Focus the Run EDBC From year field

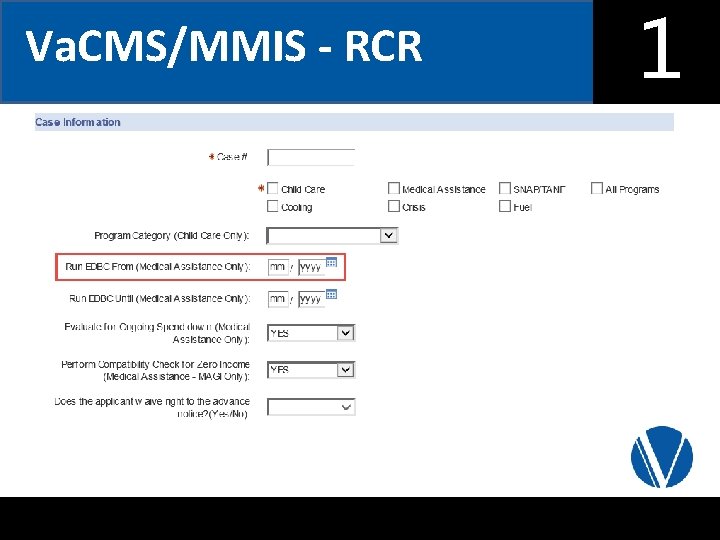311,267
